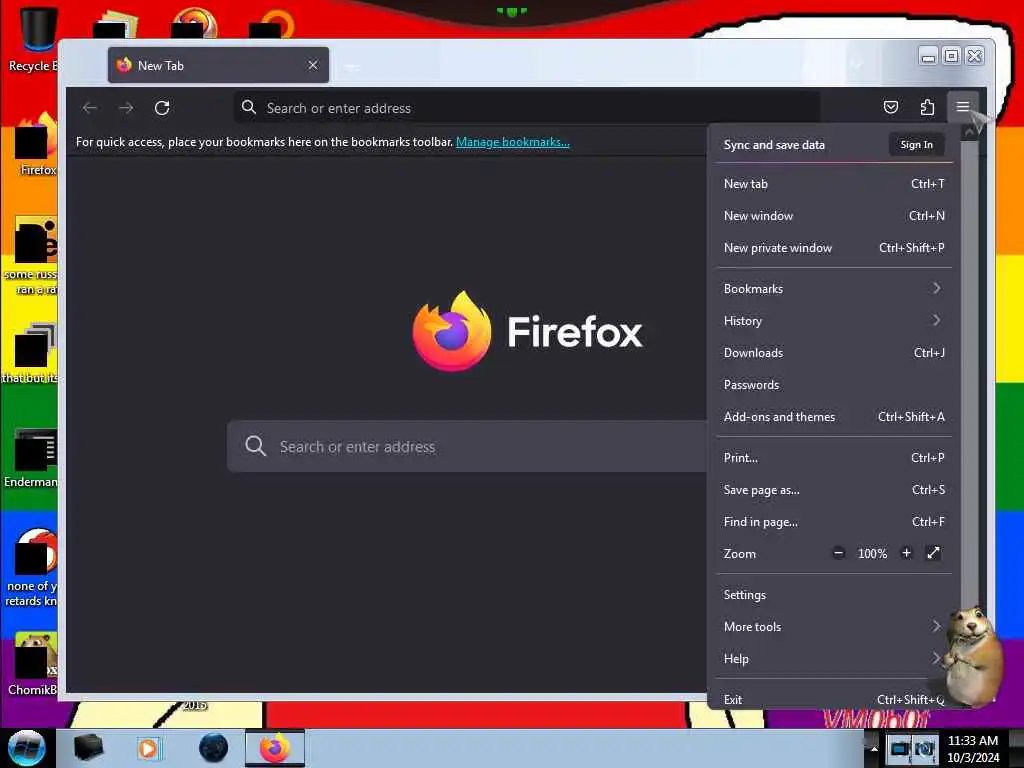Screen dimensions: 1024x768
Task: Expand the Bookmarks submenu
Action: [x=834, y=289]
